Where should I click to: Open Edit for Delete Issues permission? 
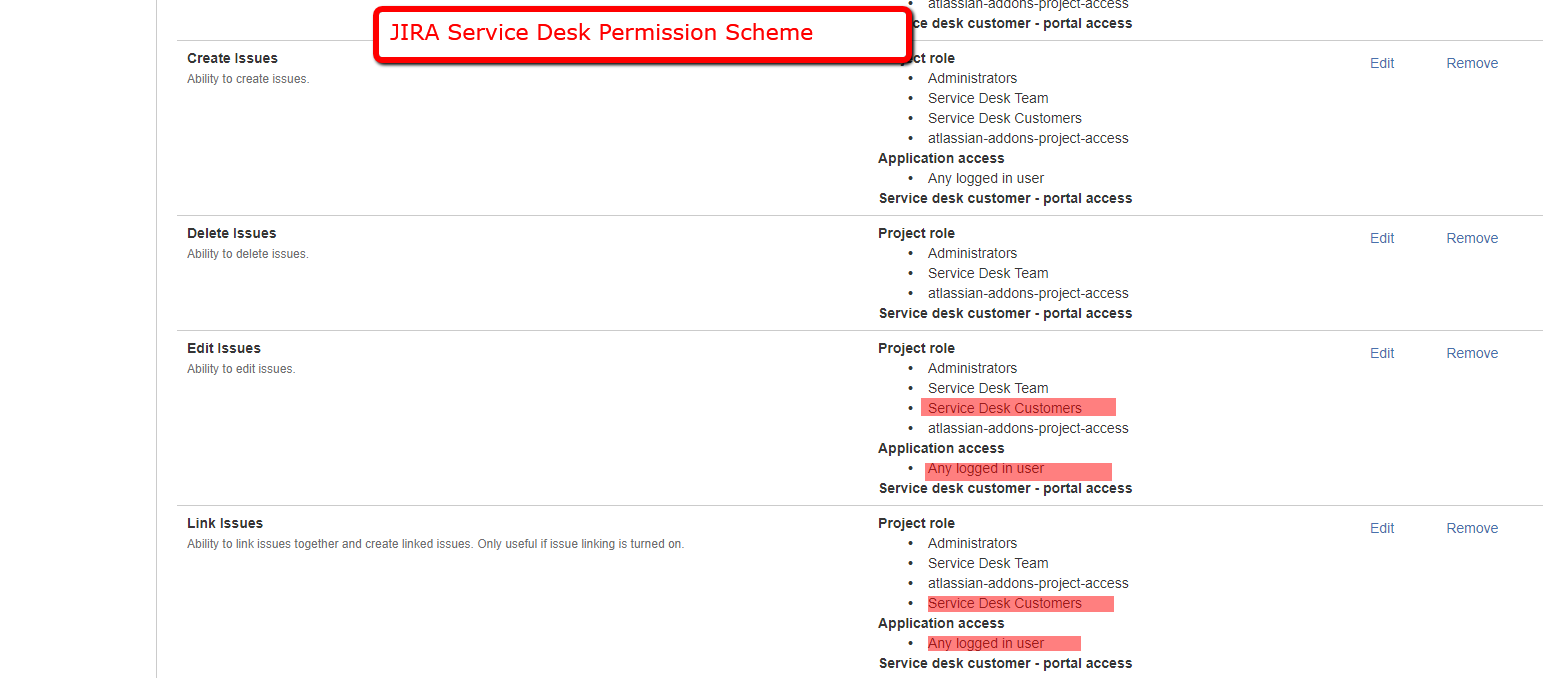[1381, 238]
